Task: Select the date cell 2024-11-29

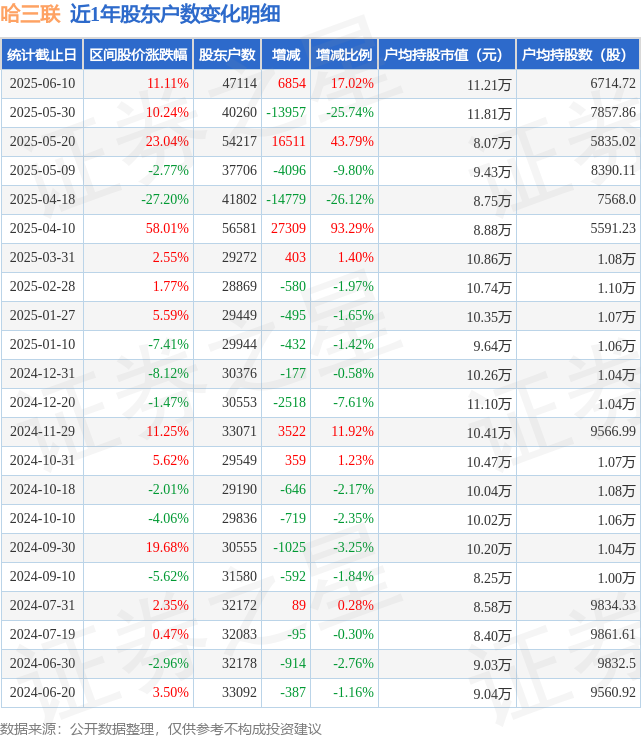Action: 42,431
